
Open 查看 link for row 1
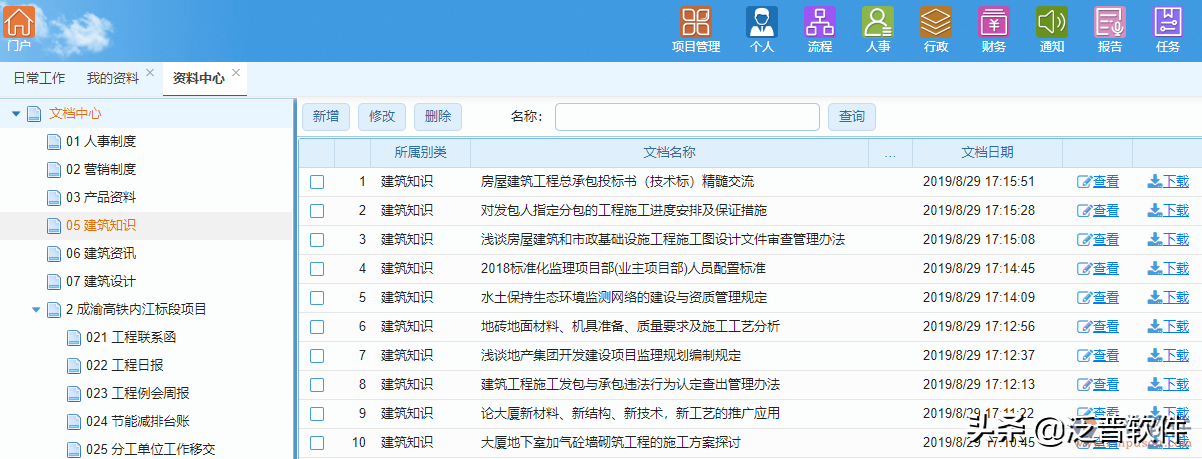[1098, 182]
